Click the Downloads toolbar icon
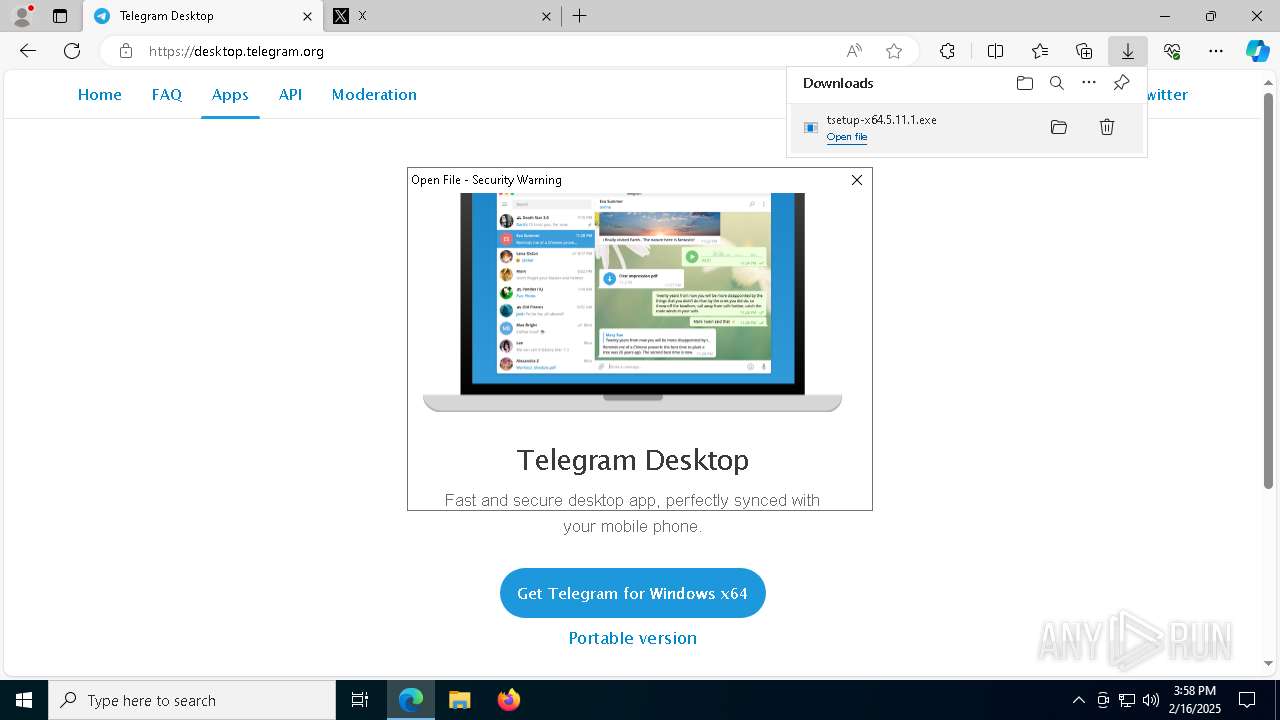This screenshot has width=1280, height=720. [1127, 51]
